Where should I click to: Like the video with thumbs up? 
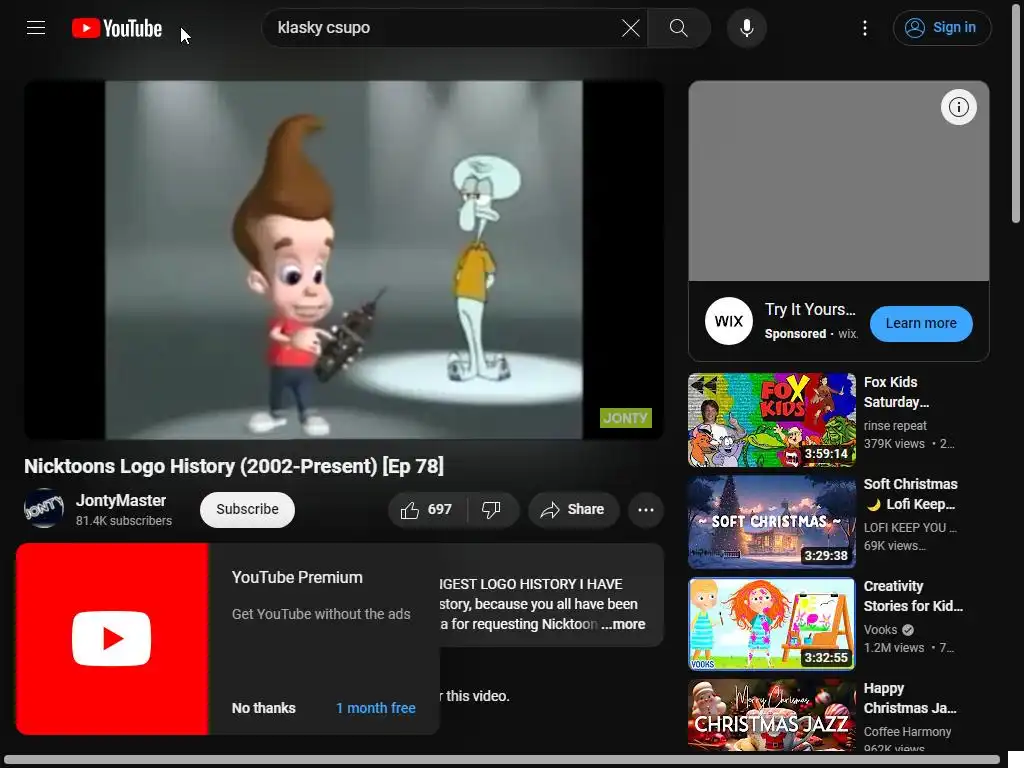[427, 509]
